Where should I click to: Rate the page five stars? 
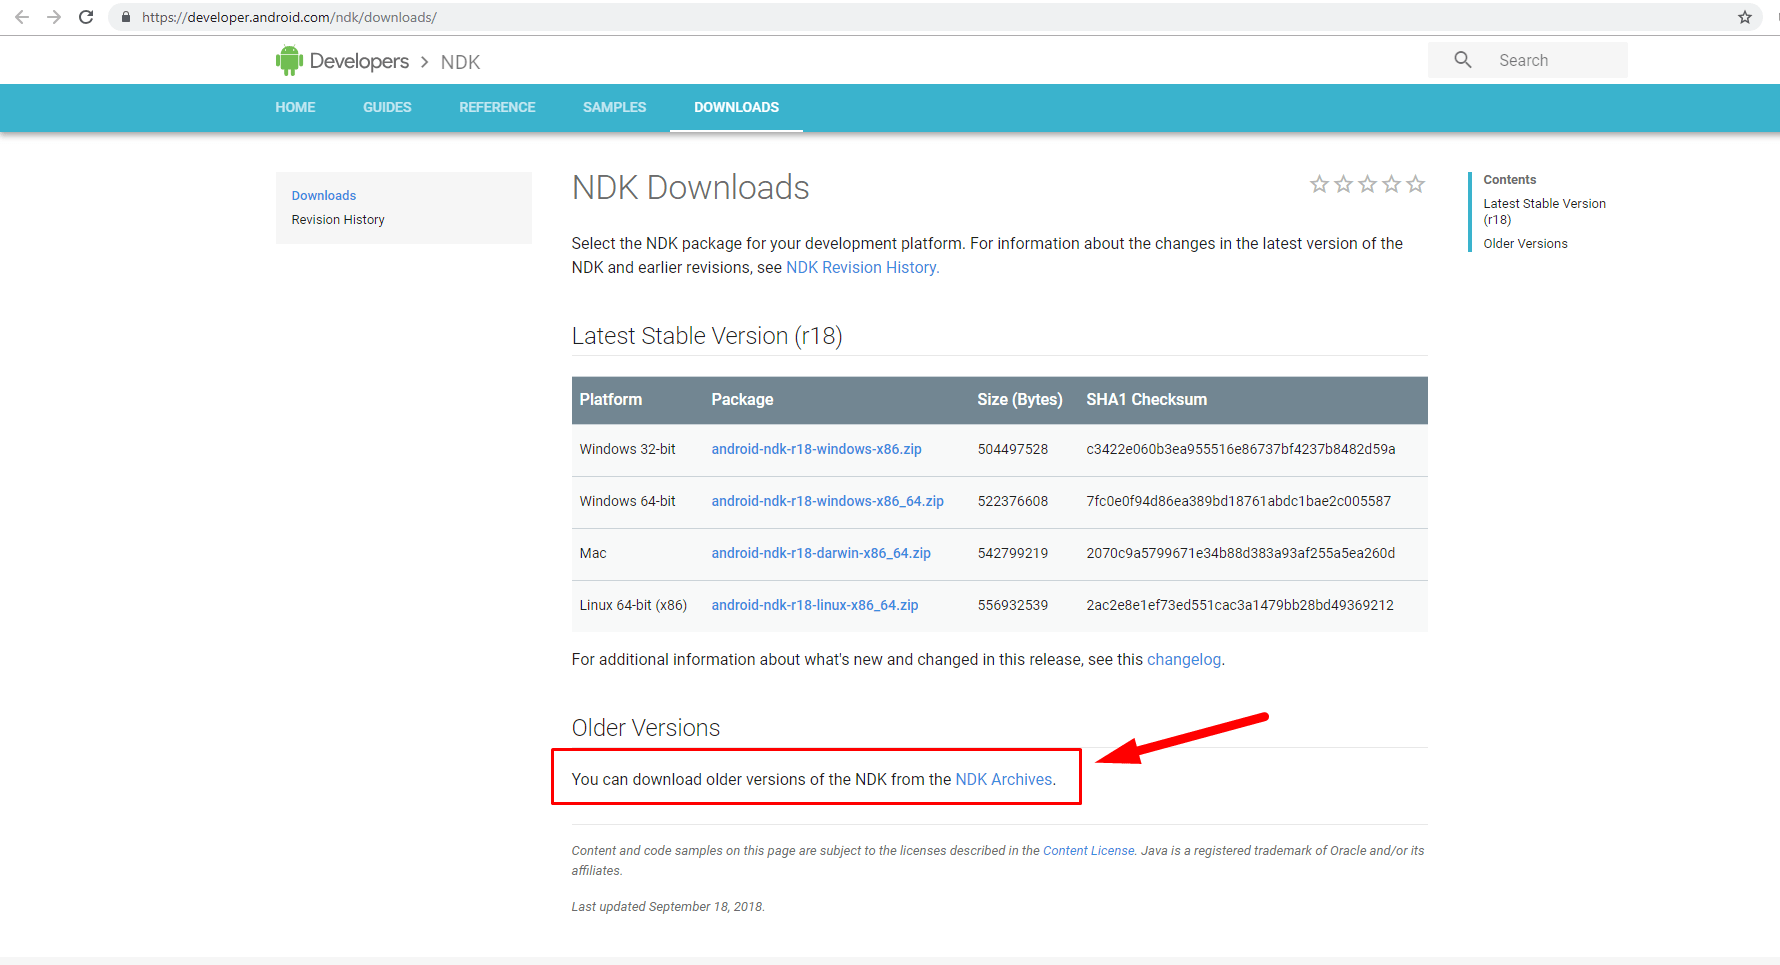click(x=1415, y=184)
